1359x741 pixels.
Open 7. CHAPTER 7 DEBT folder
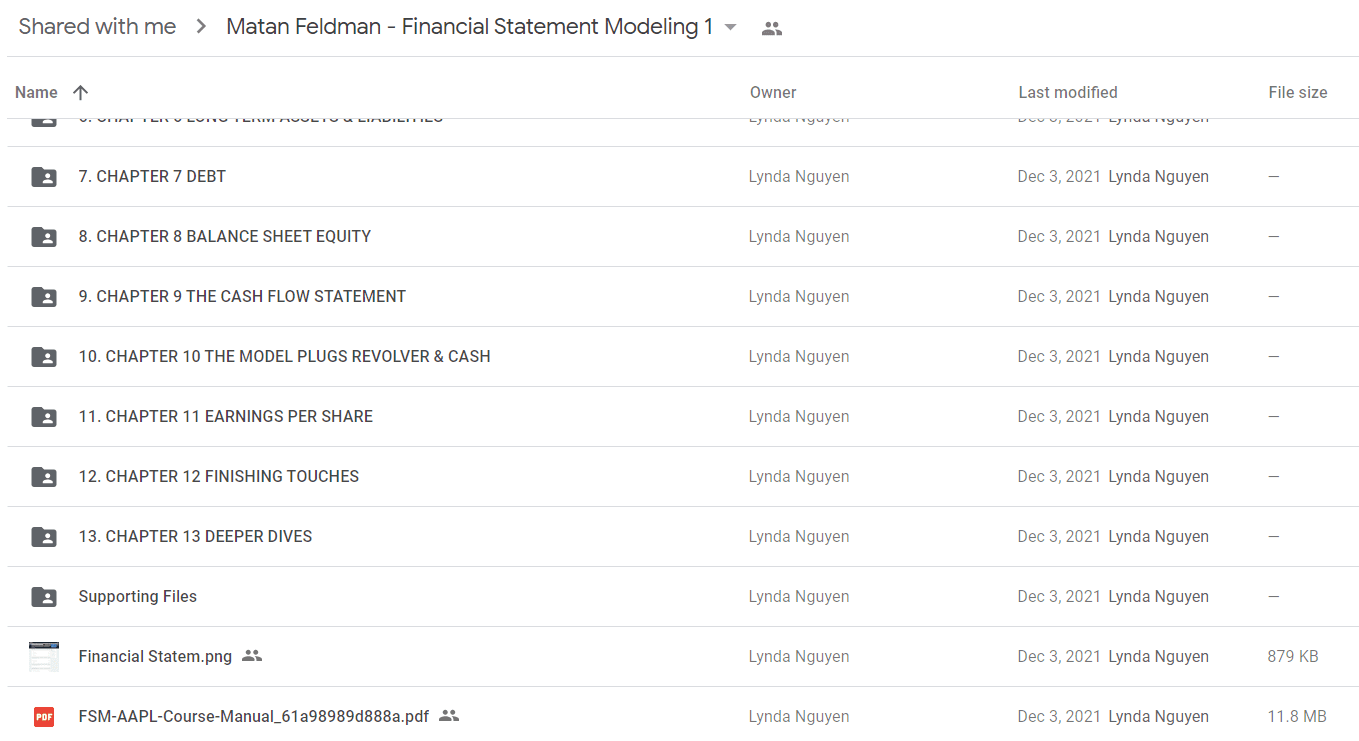152,177
